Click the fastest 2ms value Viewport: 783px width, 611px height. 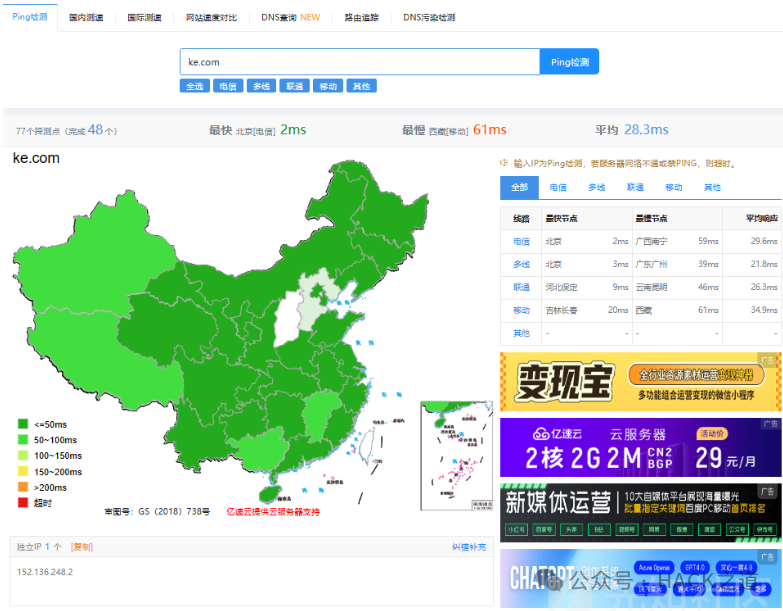293,130
